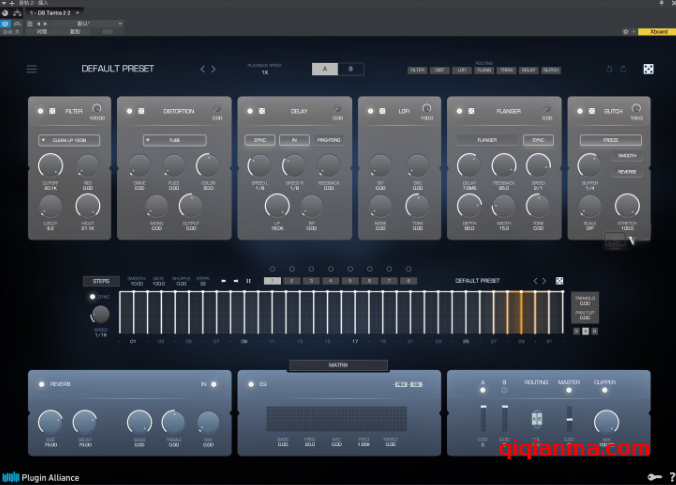Click the Master volume fader

(x=569, y=418)
